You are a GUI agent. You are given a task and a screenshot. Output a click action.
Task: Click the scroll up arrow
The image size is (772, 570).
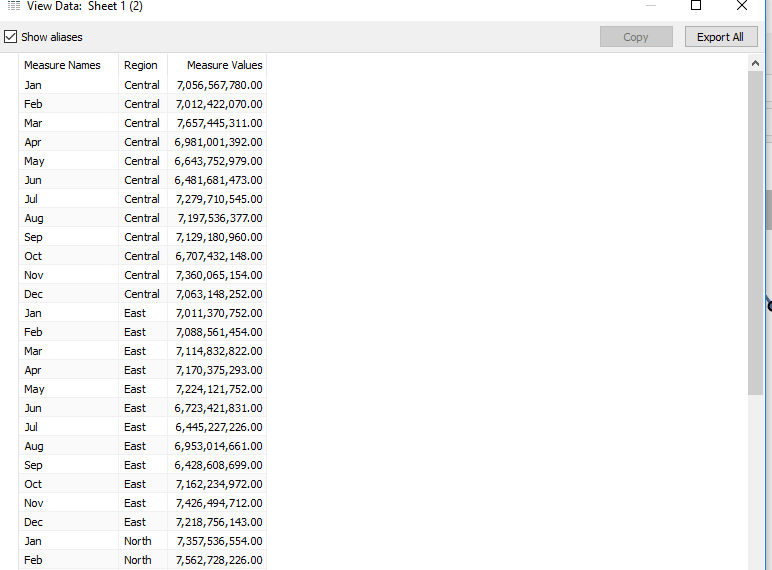tap(755, 63)
